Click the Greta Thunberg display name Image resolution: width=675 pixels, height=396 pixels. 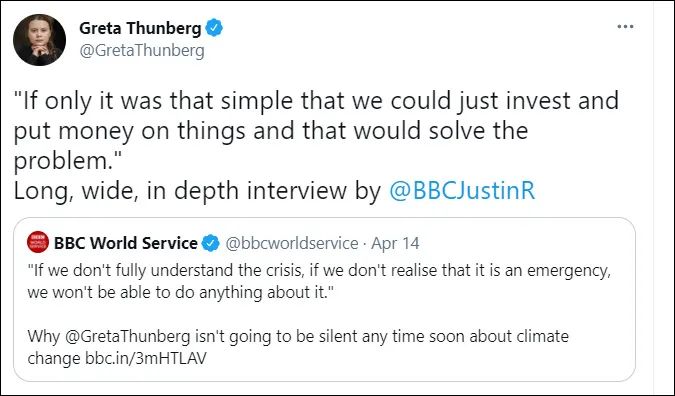click(x=140, y=28)
